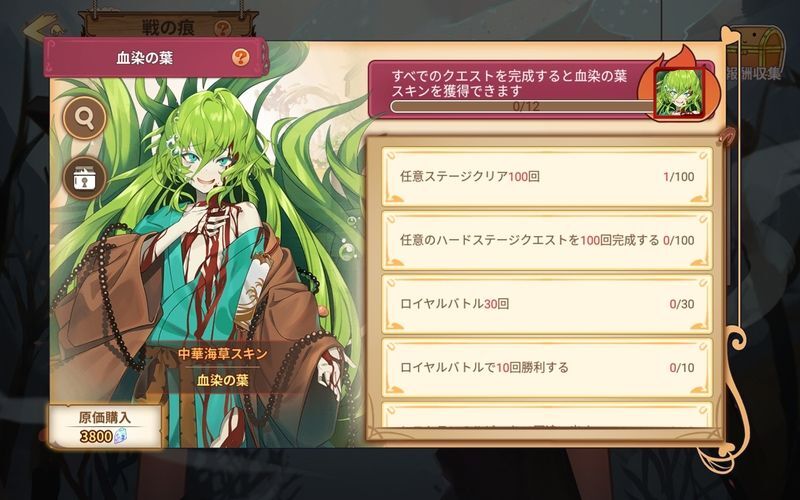Viewport: 800px width, 500px height.
Task: Select the ハードステージクエスト100回 quest row
Action: click(x=547, y=240)
